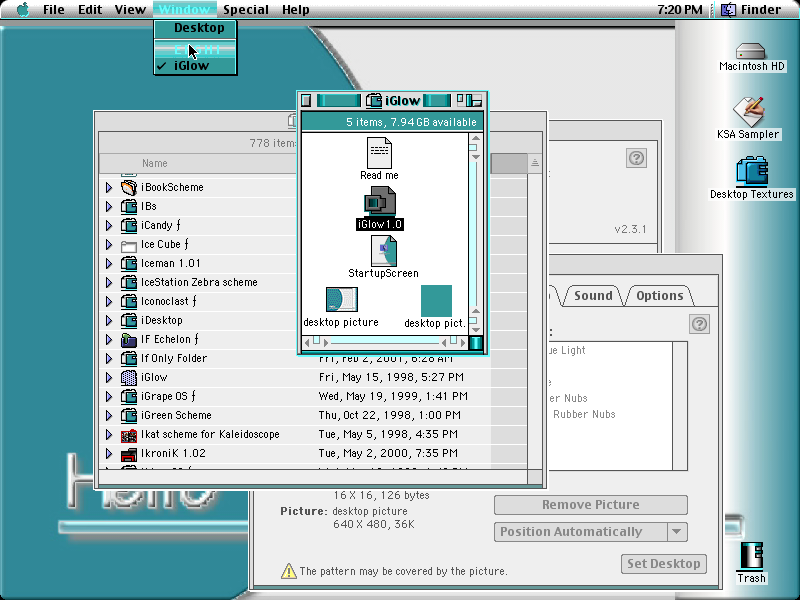800x600 pixels.
Task: Open the Position Automatically dropdown
Action: 591,532
